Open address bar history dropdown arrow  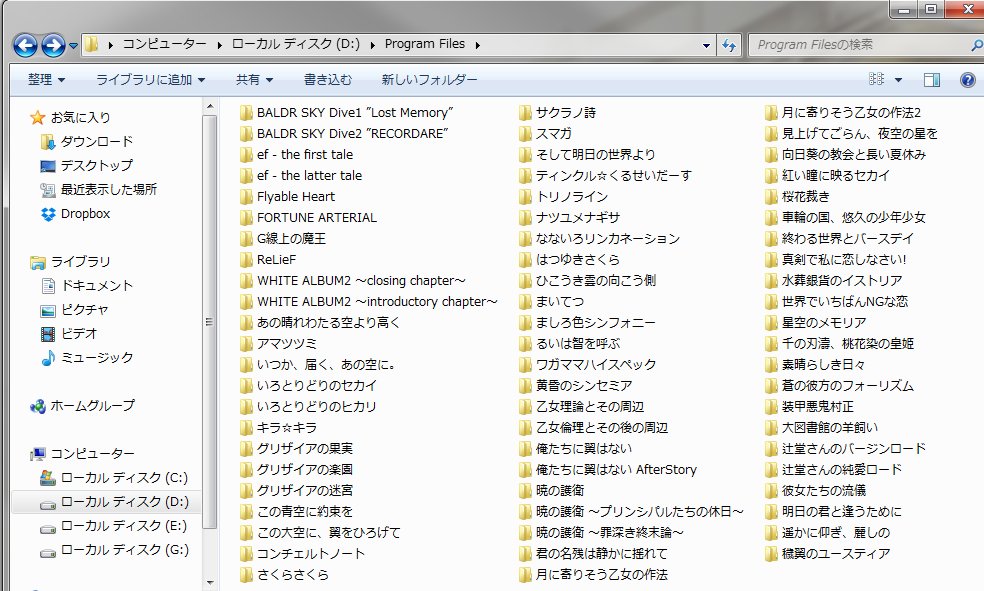(x=706, y=45)
